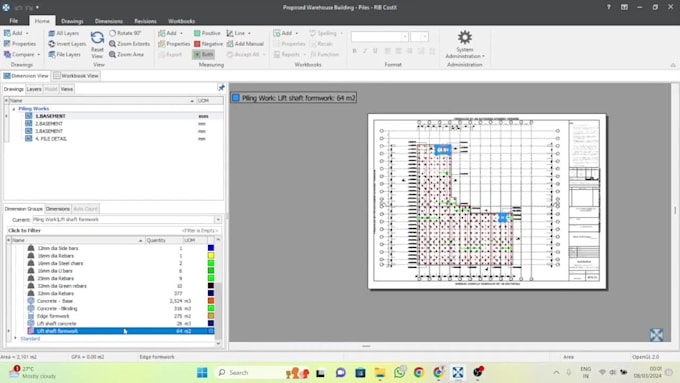Collapse the Piling Works tree node
Viewport: 680px width, 383px height.
(x=14, y=109)
